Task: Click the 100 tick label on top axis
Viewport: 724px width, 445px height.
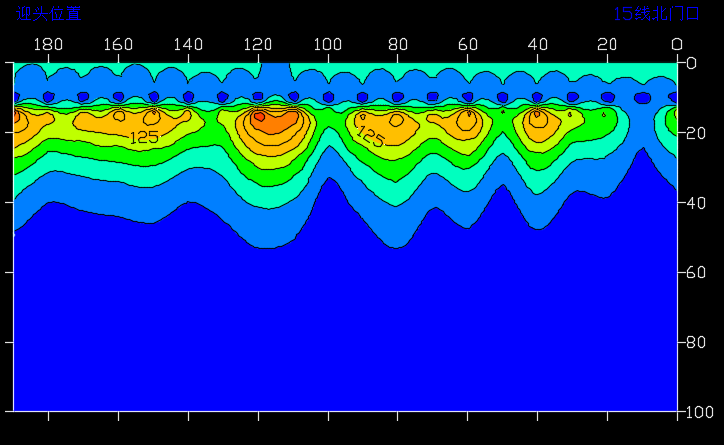Action: [327, 44]
